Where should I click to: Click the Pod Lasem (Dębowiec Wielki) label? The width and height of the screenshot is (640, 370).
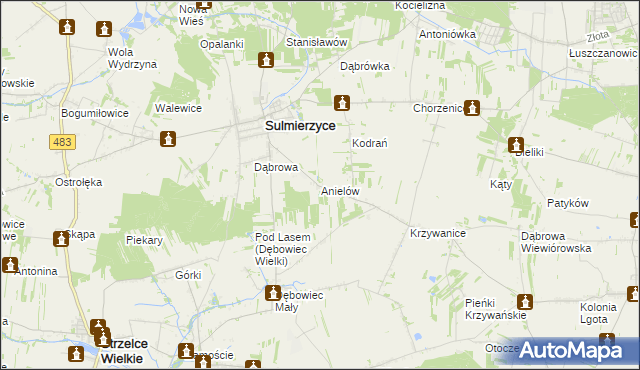(x=282, y=249)
